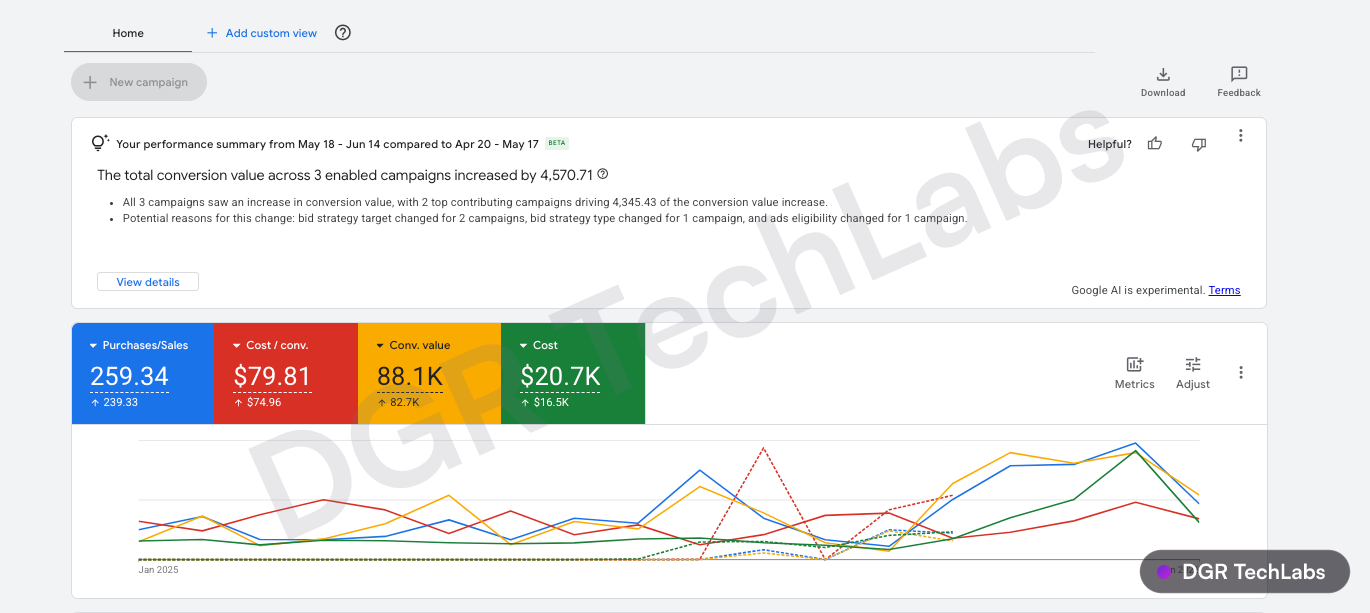Click the Jan 2025 axis label
Viewport: 1370px width, 613px height.
(x=158, y=570)
